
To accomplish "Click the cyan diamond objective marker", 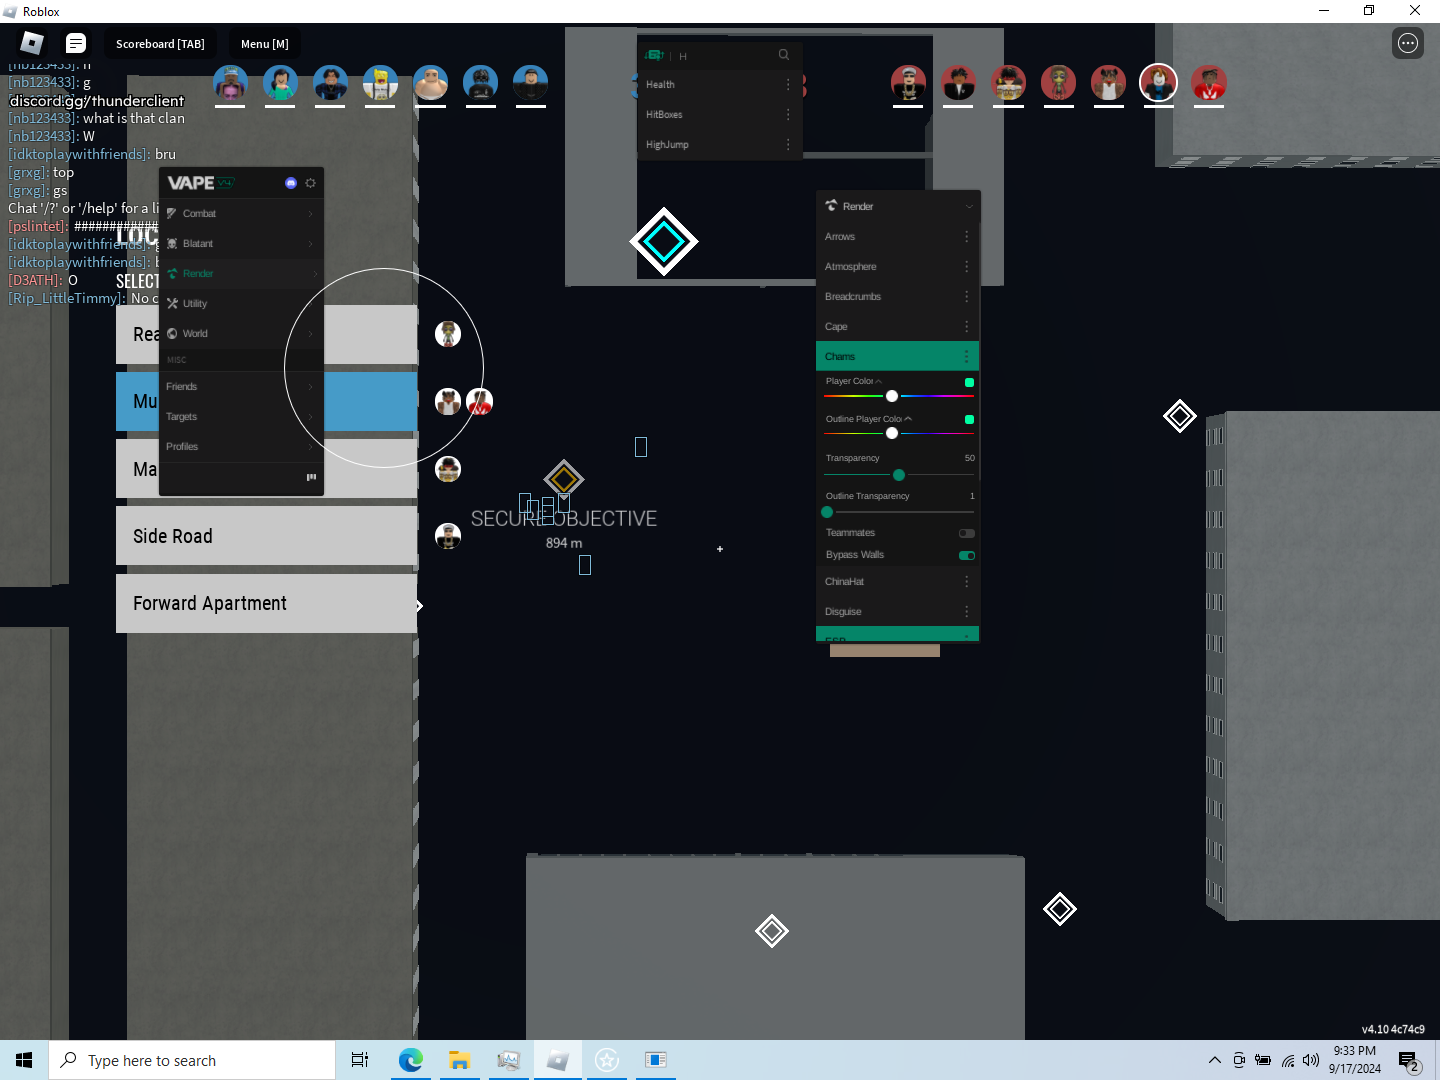I will 664,241.
